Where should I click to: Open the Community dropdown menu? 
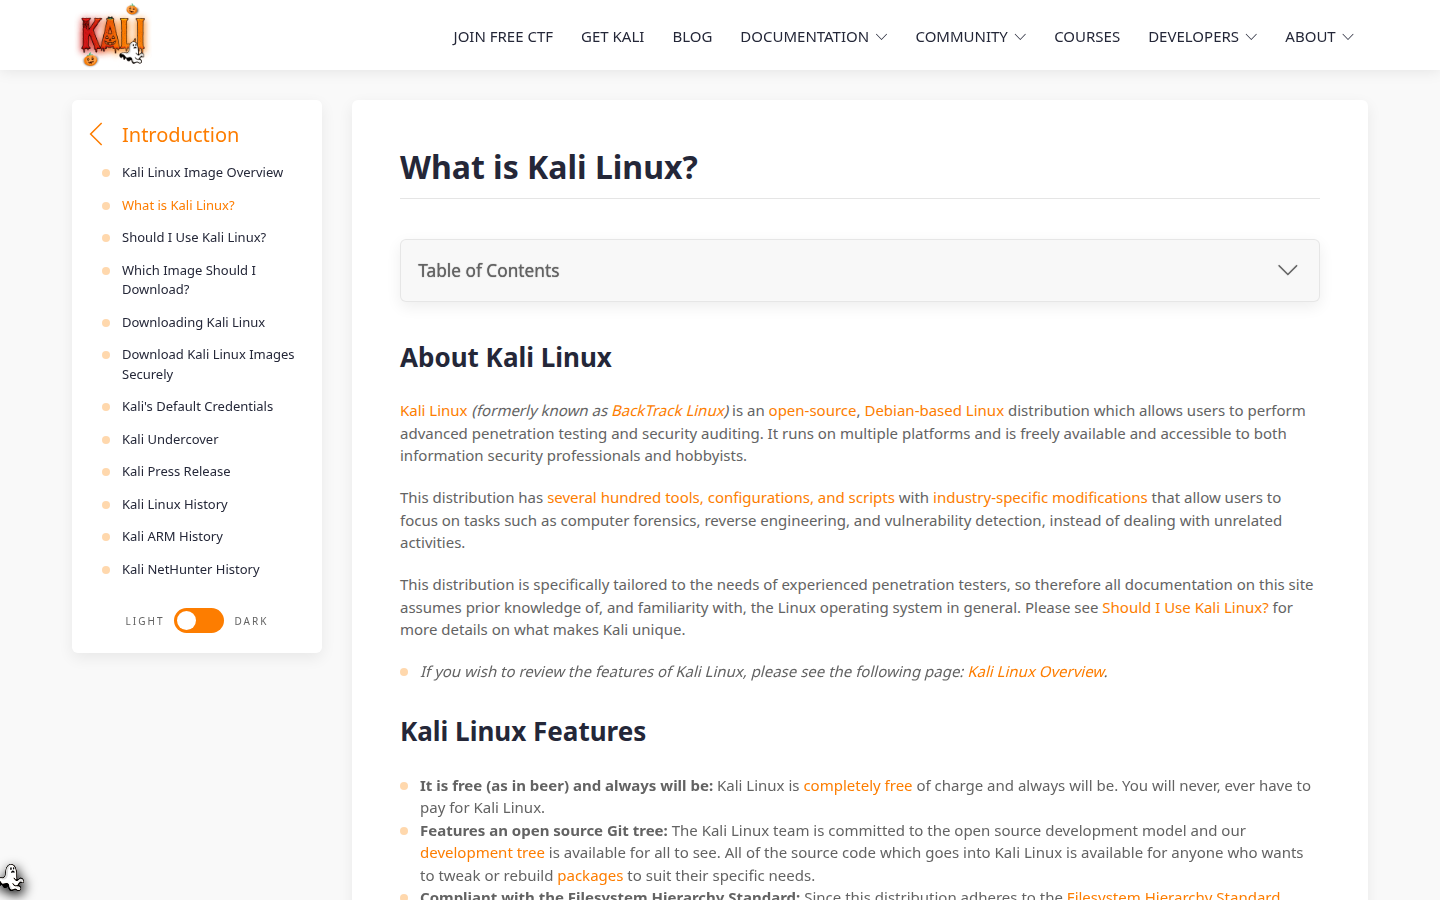pyautogui.click(x=970, y=37)
